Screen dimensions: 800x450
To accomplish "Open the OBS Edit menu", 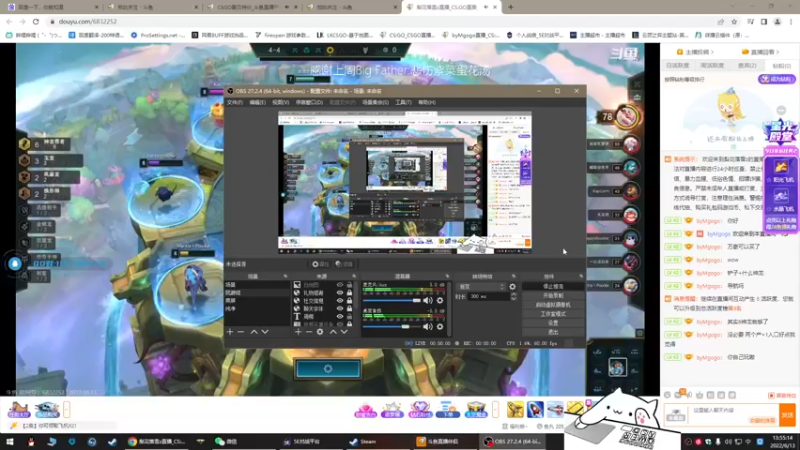I will [x=257, y=103].
